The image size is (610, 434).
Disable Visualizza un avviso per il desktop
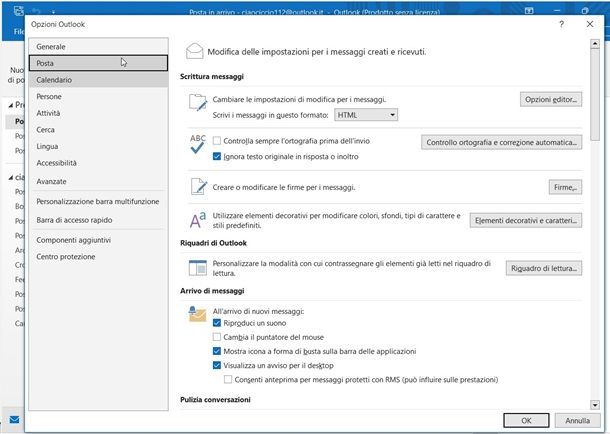(217, 365)
